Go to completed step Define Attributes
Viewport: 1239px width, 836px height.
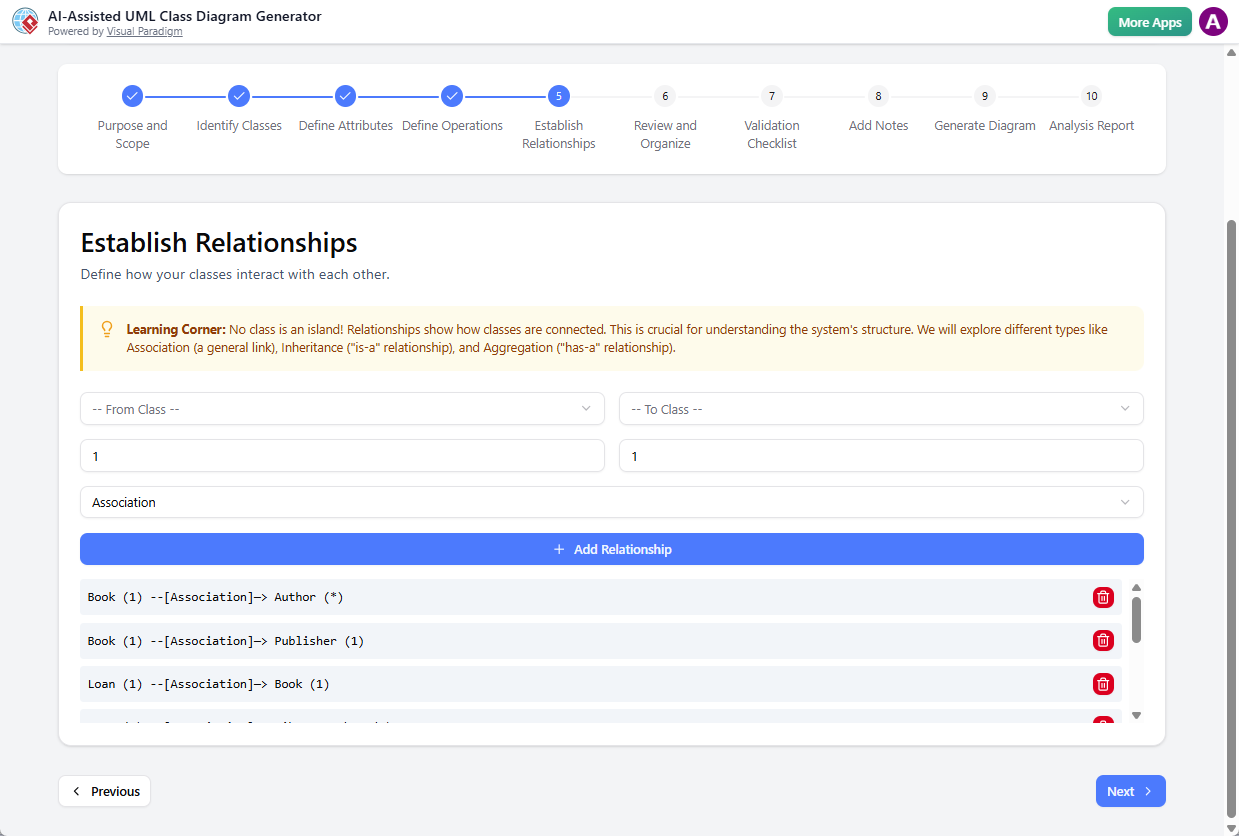pos(345,96)
